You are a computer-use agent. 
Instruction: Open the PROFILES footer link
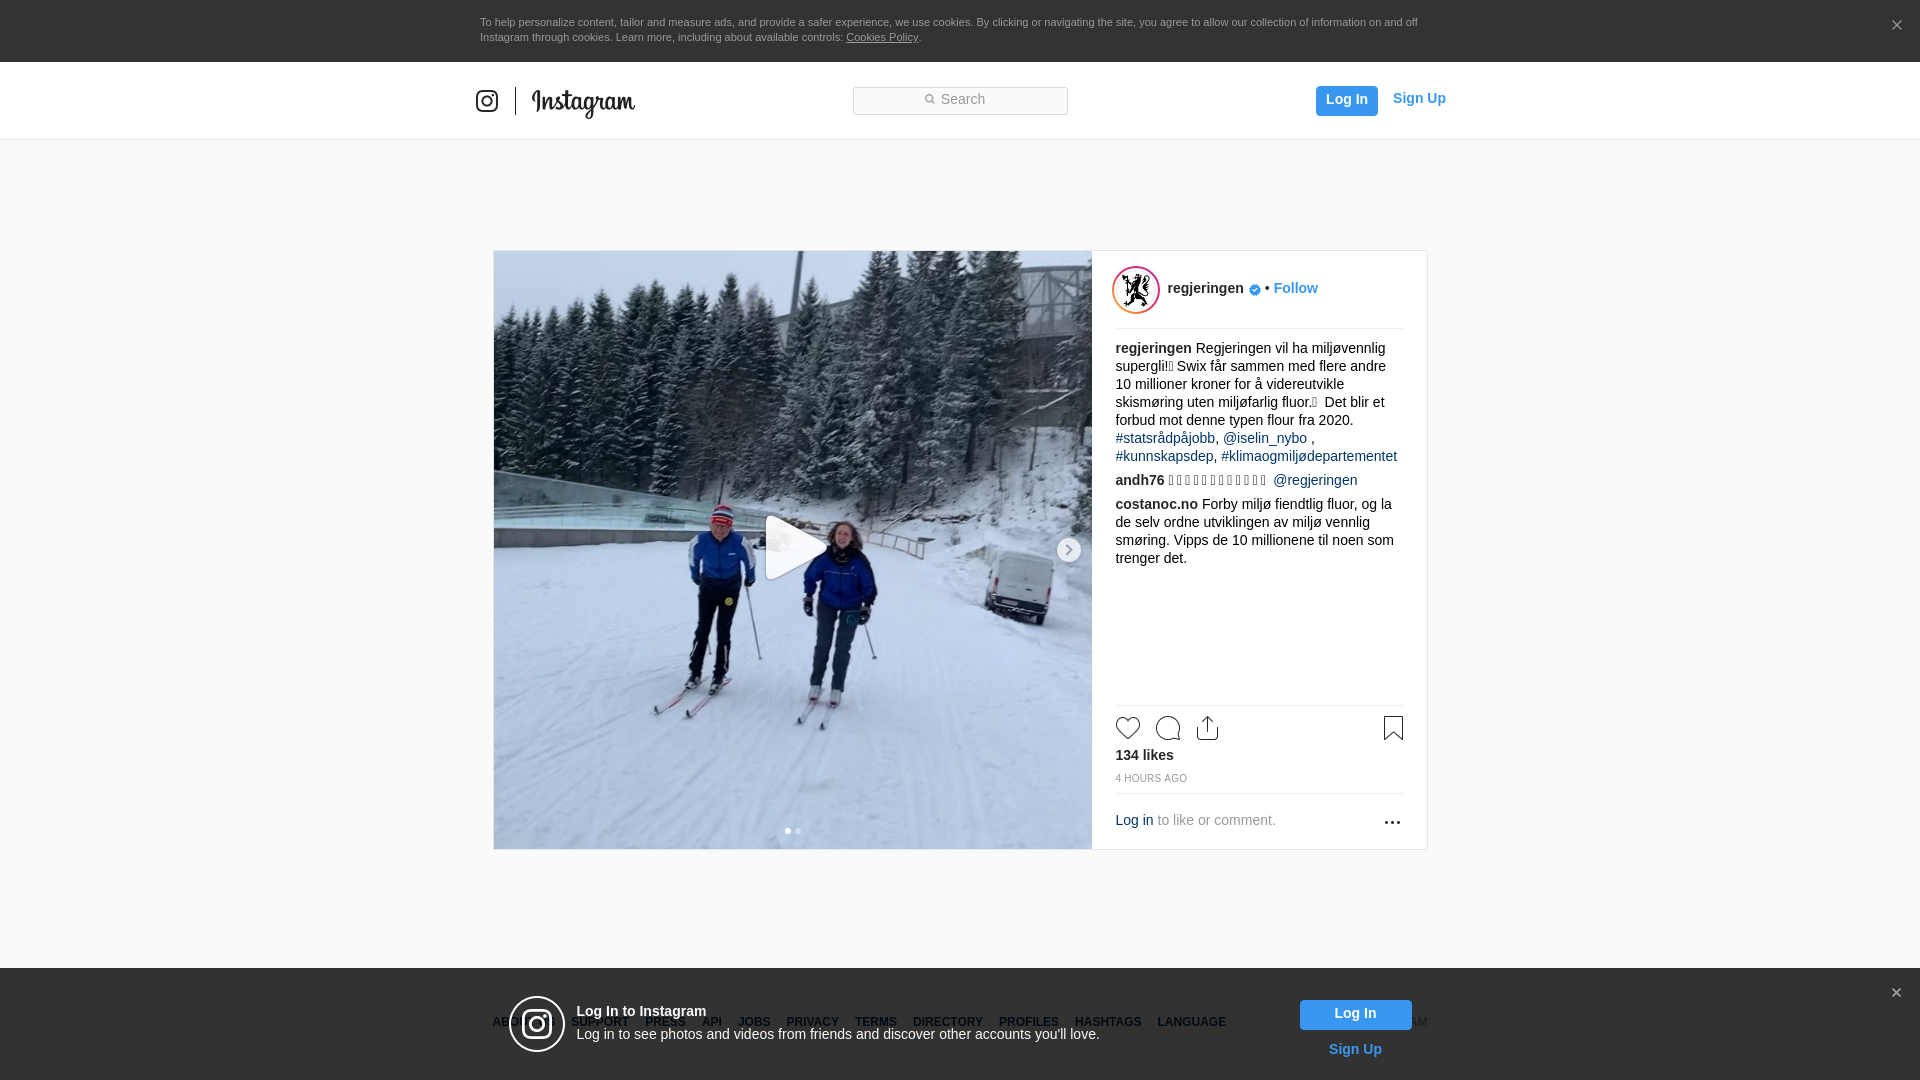[1028, 1022]
